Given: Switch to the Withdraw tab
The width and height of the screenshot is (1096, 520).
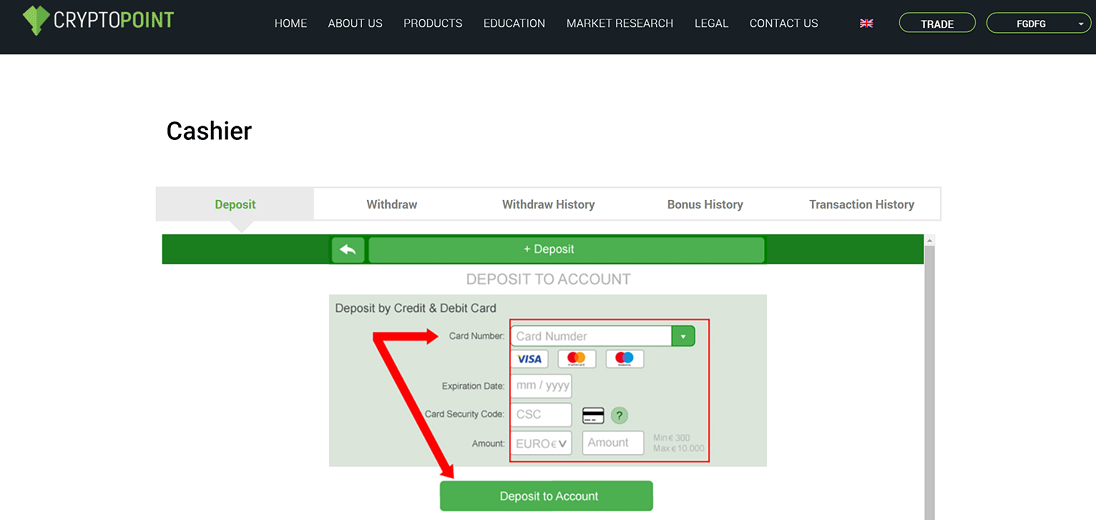Looking at the screenshot, I should (391, 204).
